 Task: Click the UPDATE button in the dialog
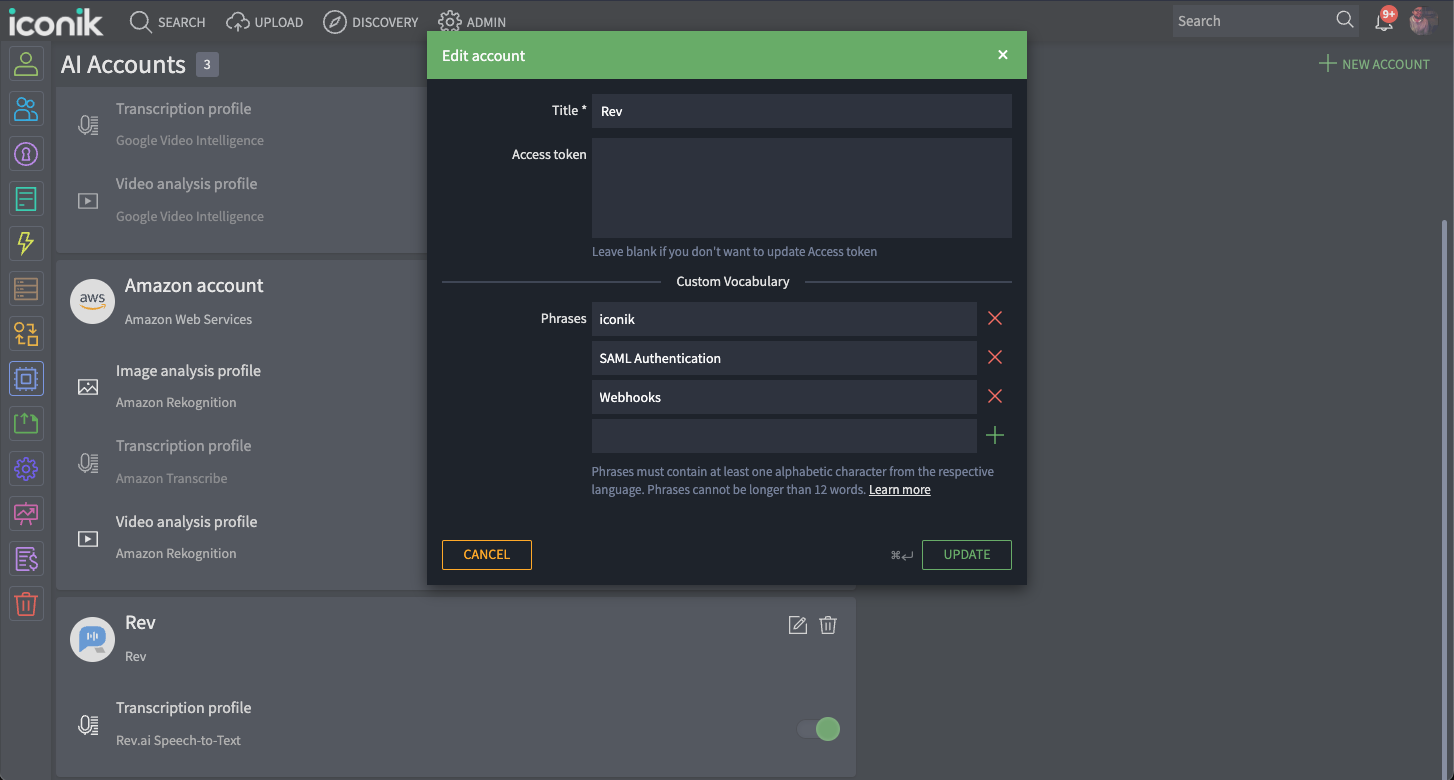[966, 554]
